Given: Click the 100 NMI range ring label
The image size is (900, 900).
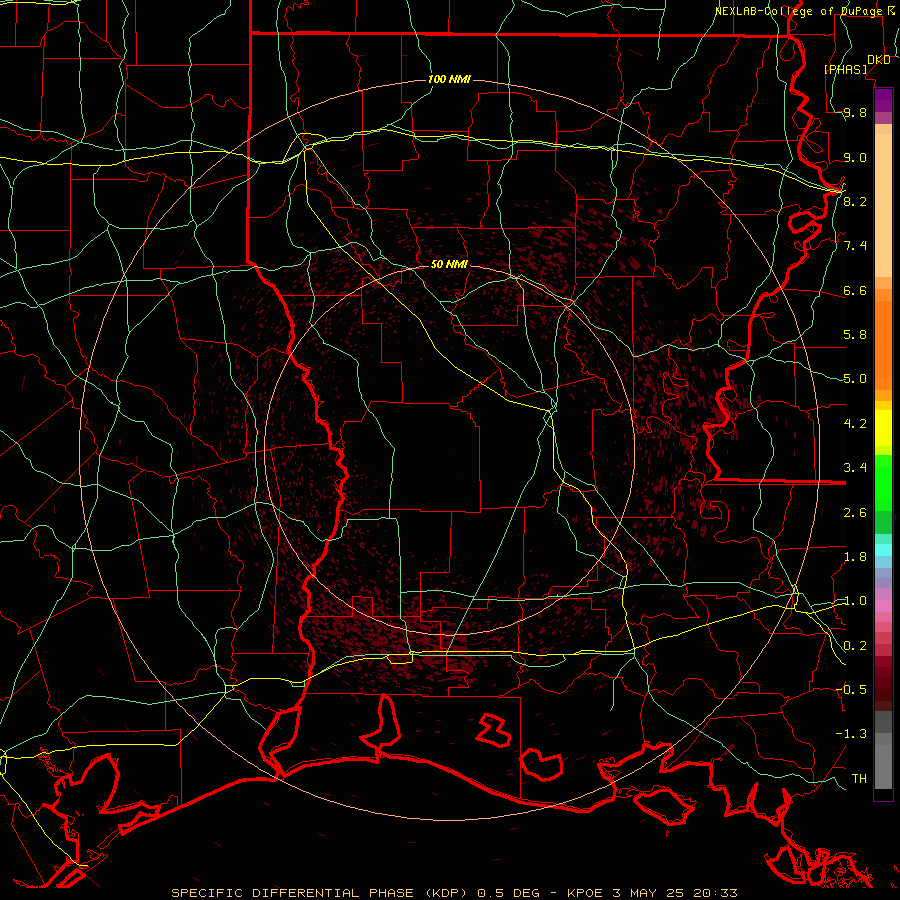Looking at the screenshot, I should pyautogui.click(x=449, y=79).
